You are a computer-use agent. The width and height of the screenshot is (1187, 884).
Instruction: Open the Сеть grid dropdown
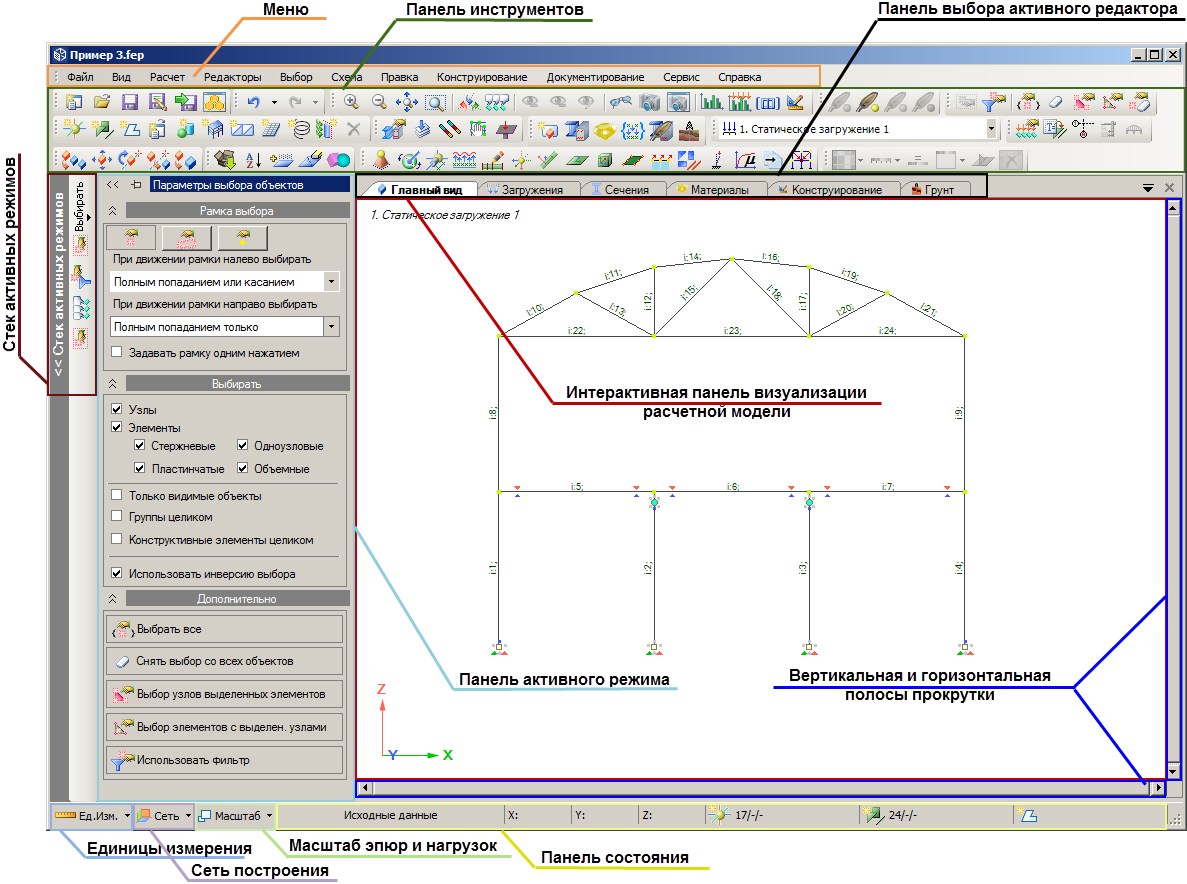click(x=188, y=815)
